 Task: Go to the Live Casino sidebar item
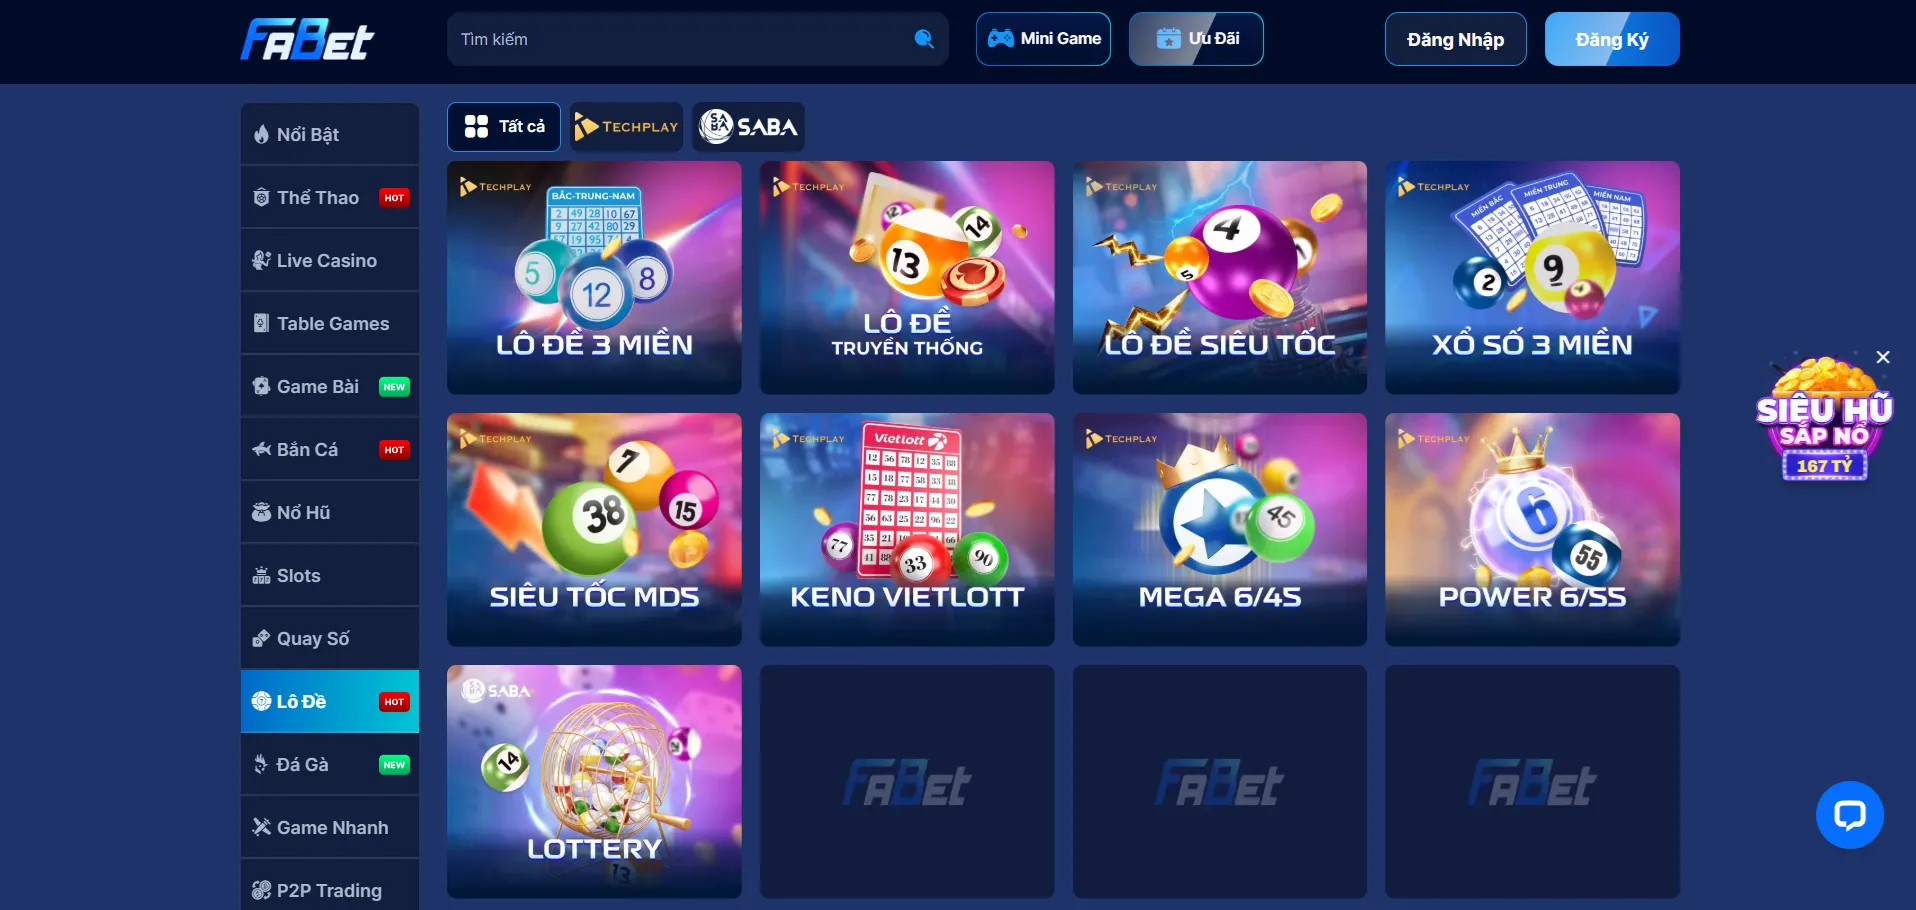pos(330,260)
